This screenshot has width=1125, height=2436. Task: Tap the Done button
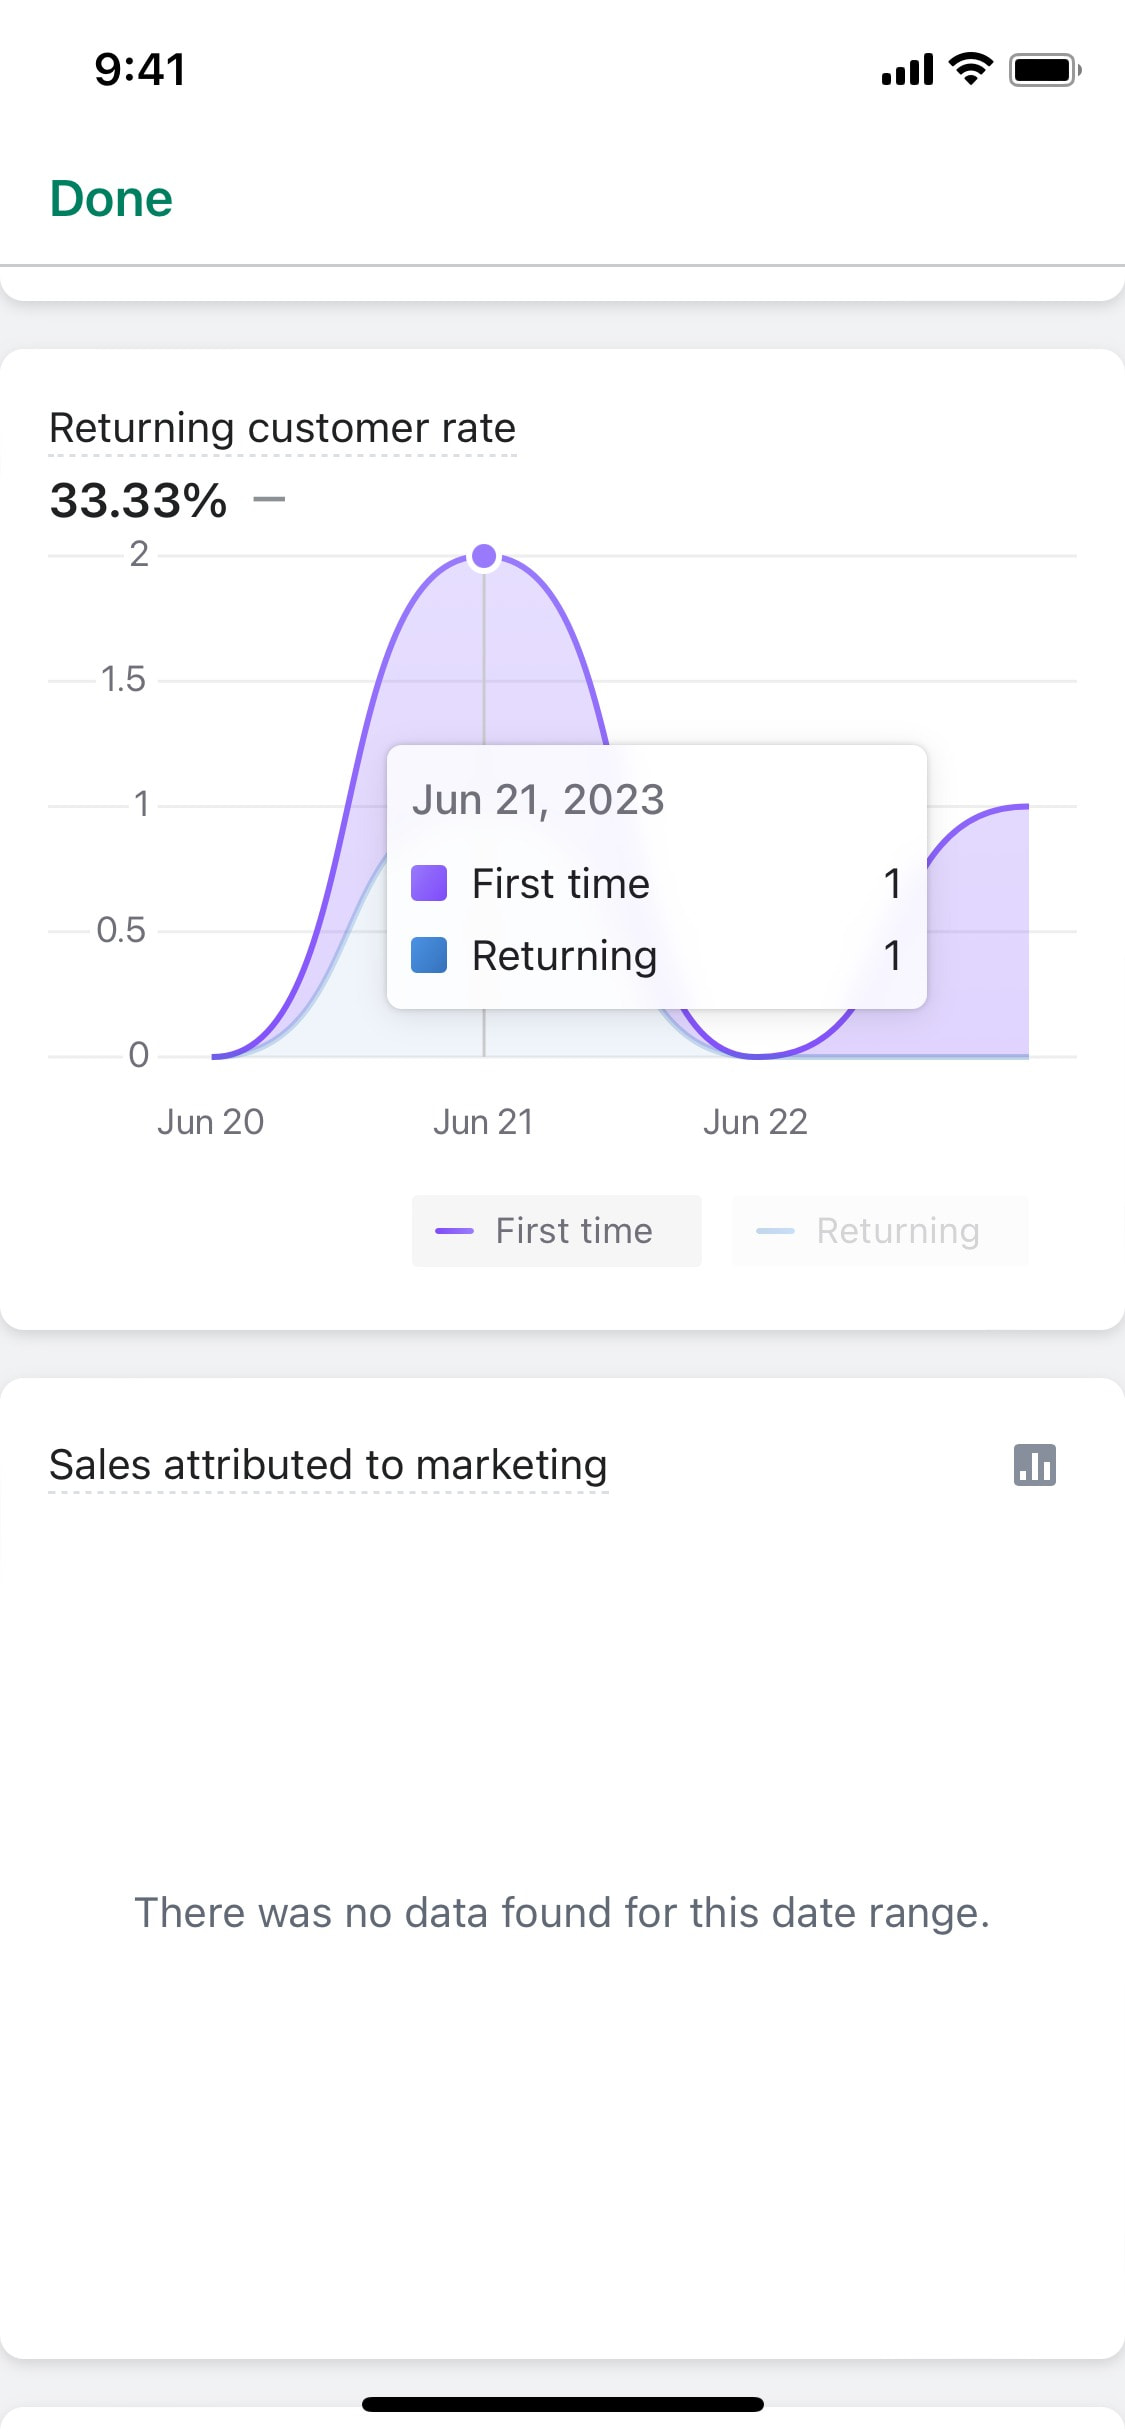111,199
